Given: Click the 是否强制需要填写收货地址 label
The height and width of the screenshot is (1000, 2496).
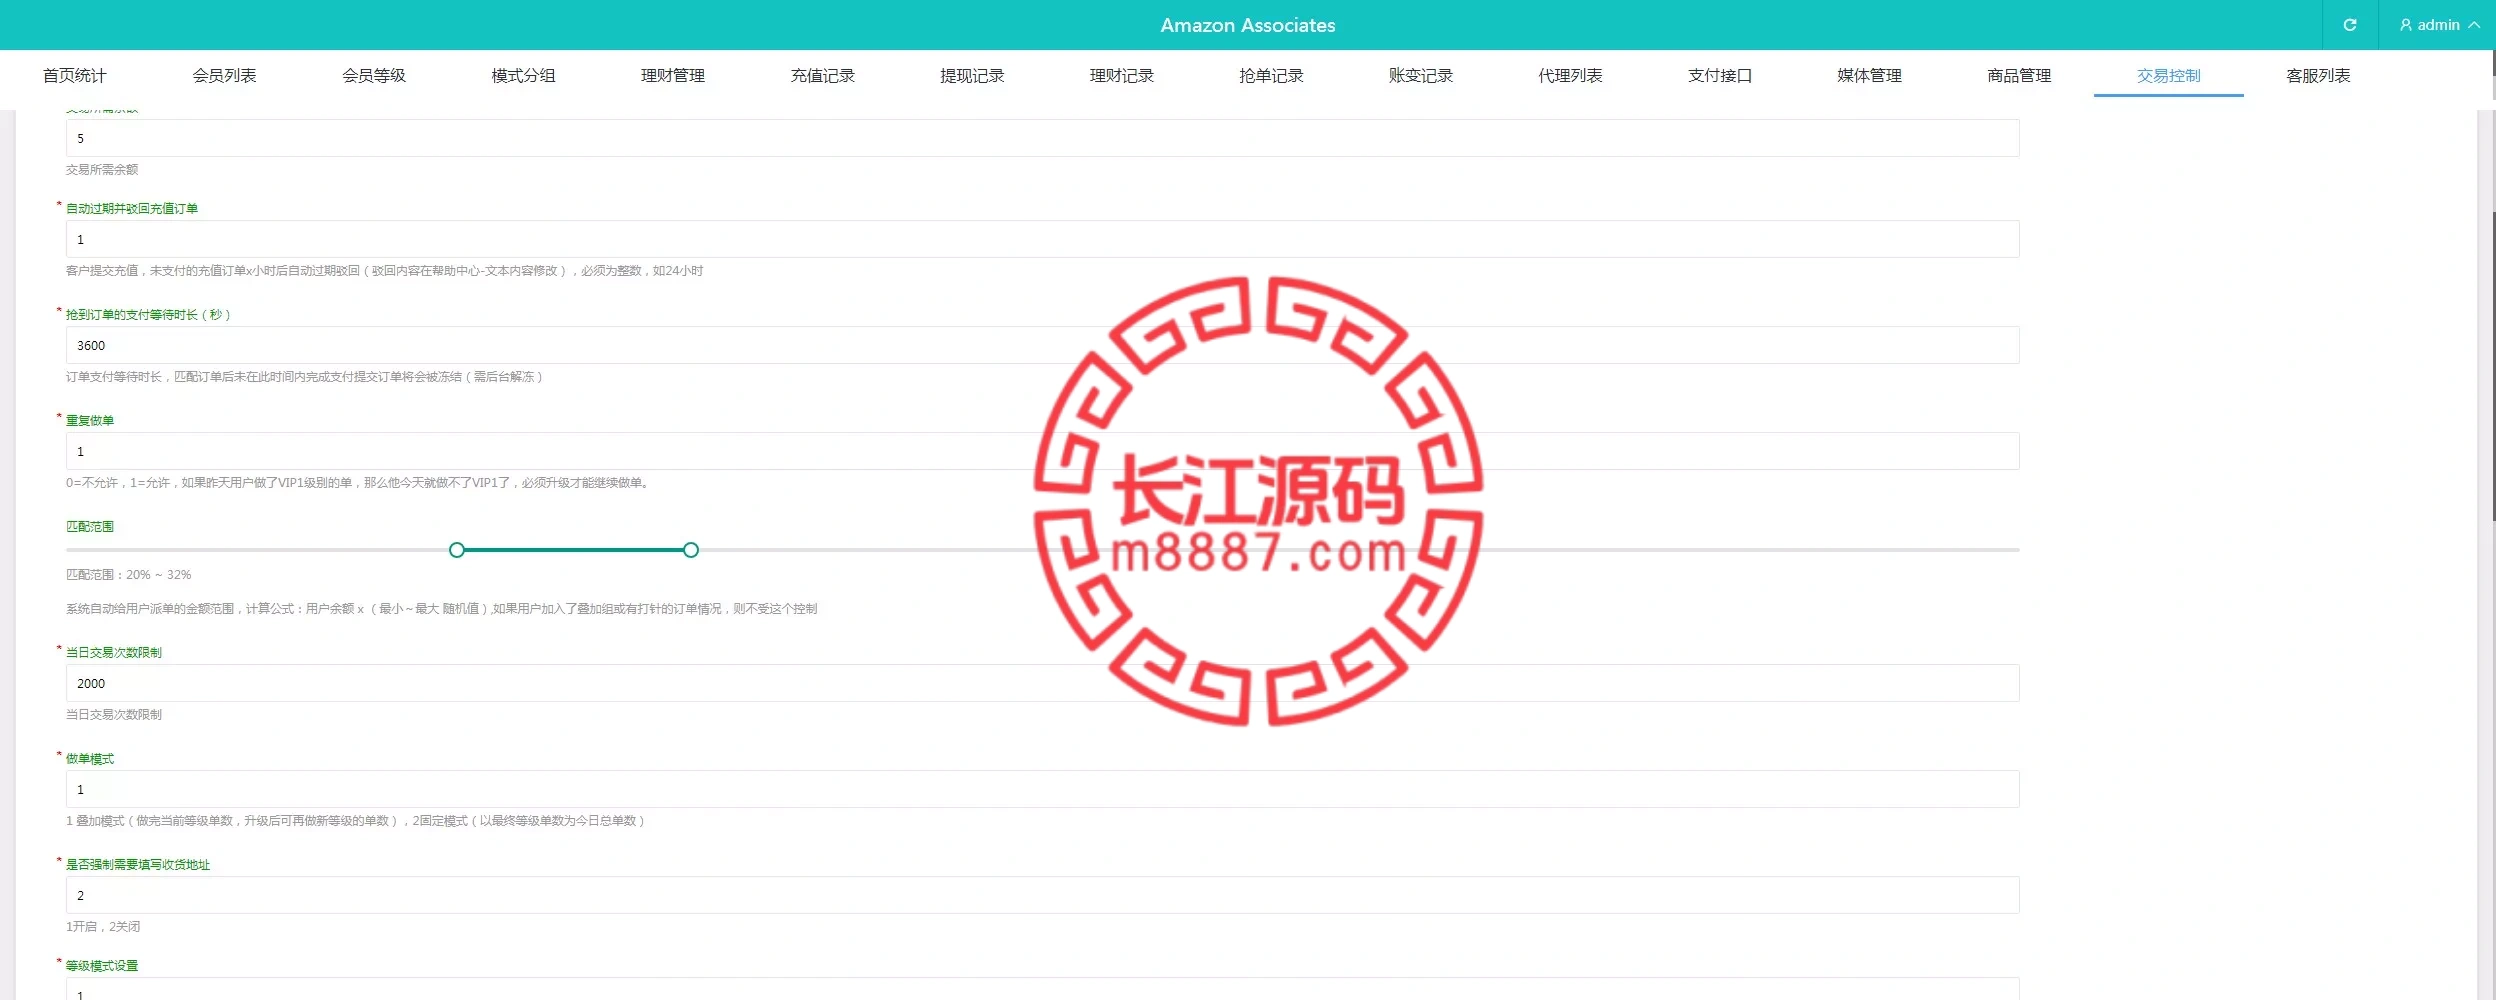Looking at the screenshot, I should coord(138,865).
